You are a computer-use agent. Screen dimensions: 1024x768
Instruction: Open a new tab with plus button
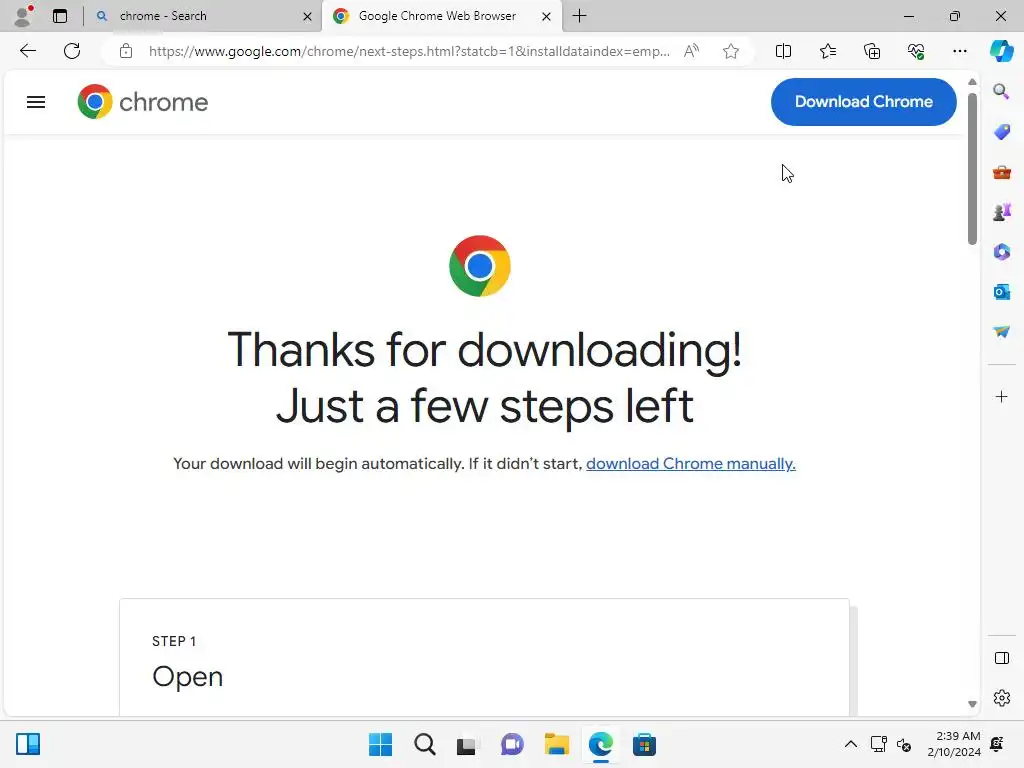pos(579,16)
